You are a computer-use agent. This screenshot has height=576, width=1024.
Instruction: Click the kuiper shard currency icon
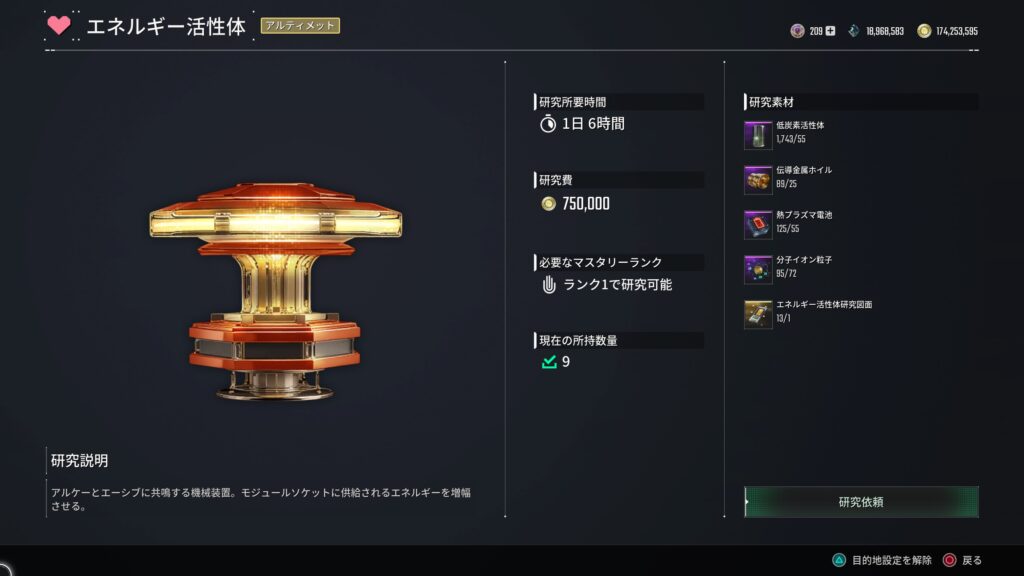click(854, 31)
